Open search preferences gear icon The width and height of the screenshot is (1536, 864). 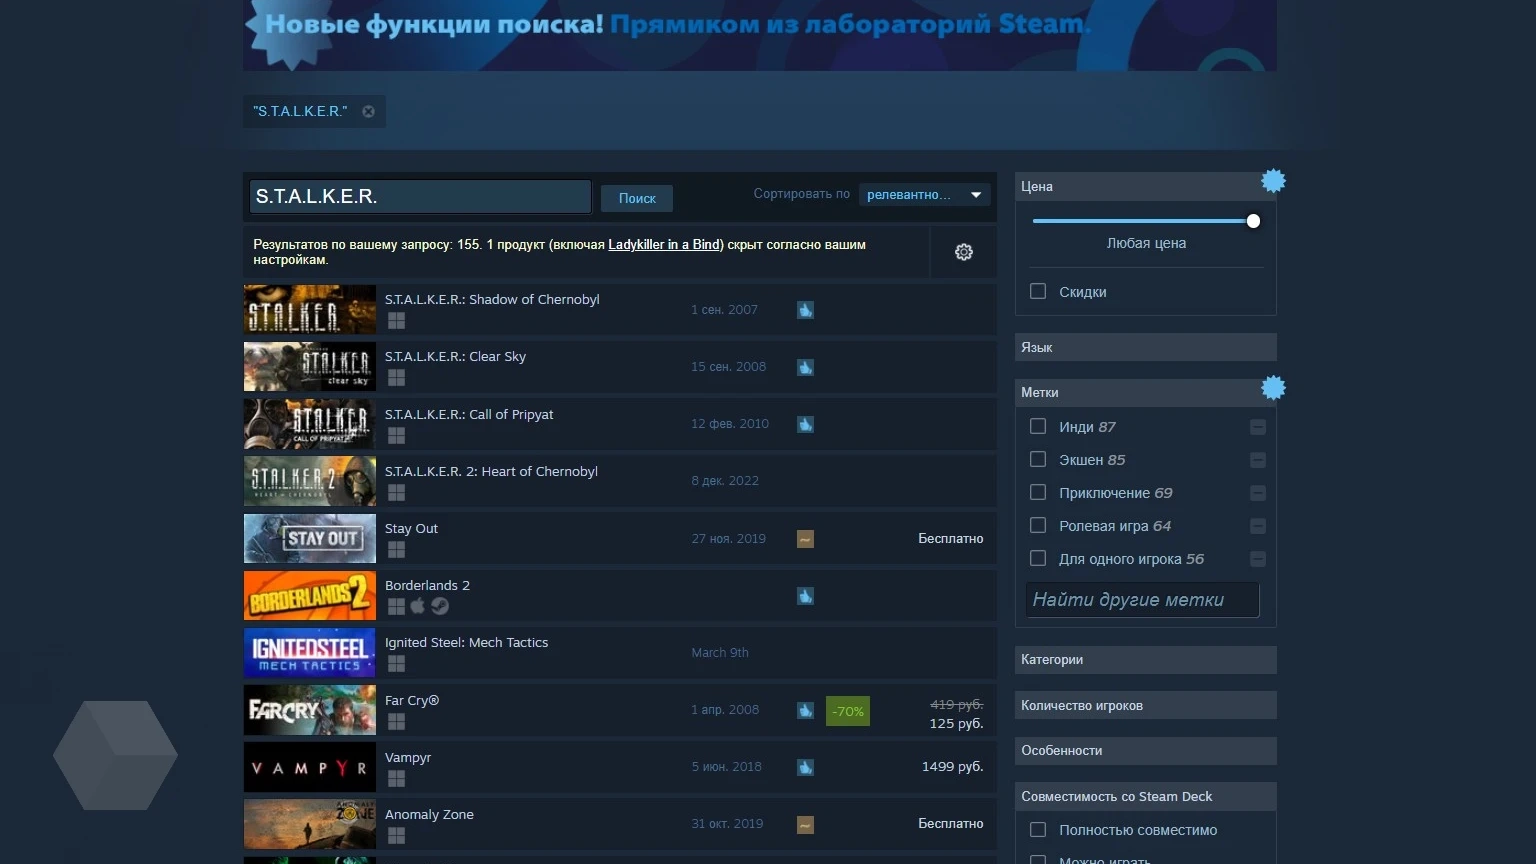tap(964, 252)
